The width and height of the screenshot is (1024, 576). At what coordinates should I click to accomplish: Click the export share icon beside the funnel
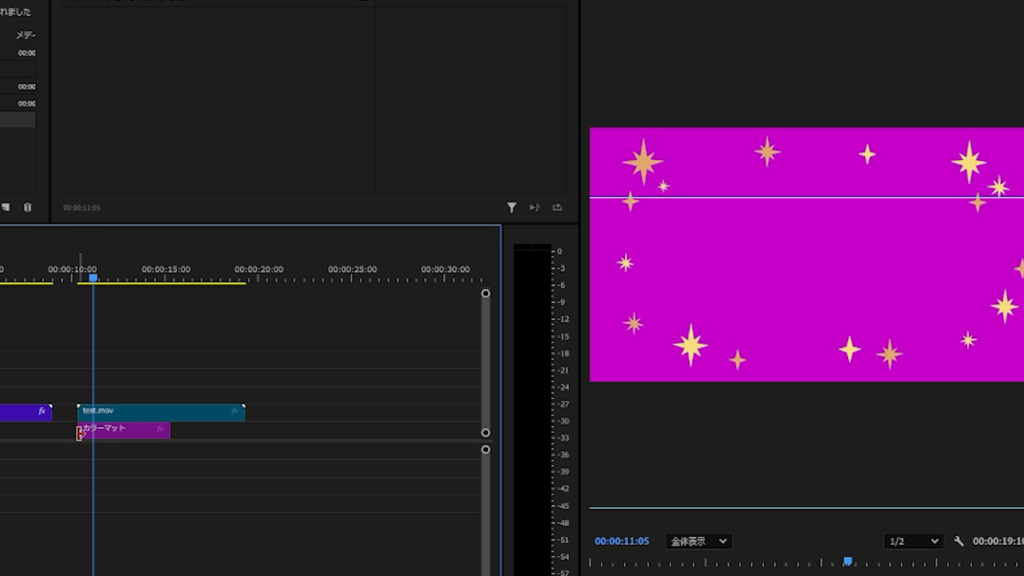(557, 207)
